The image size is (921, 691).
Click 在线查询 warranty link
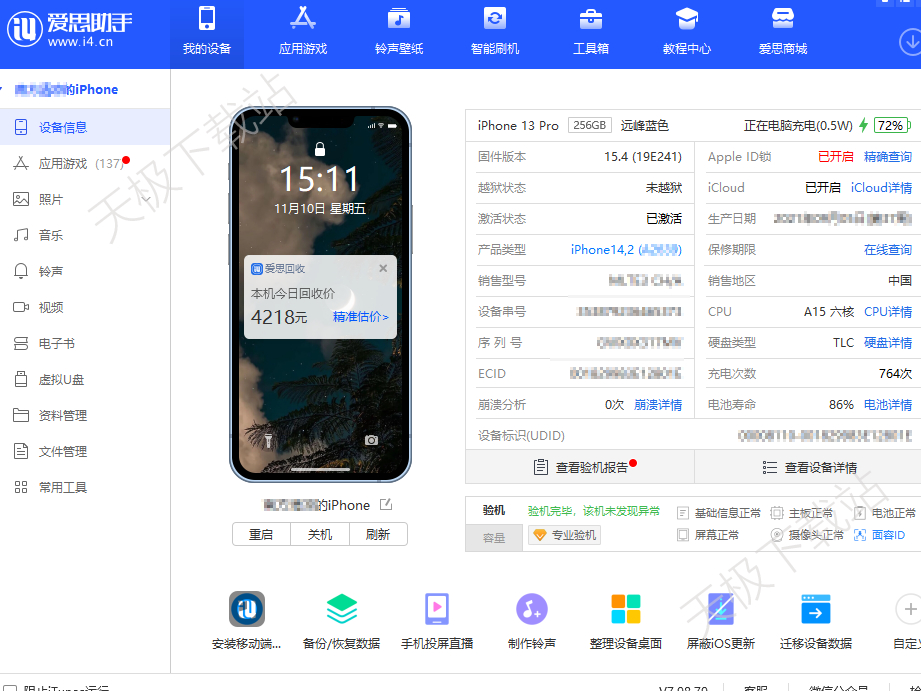[888, 250]
